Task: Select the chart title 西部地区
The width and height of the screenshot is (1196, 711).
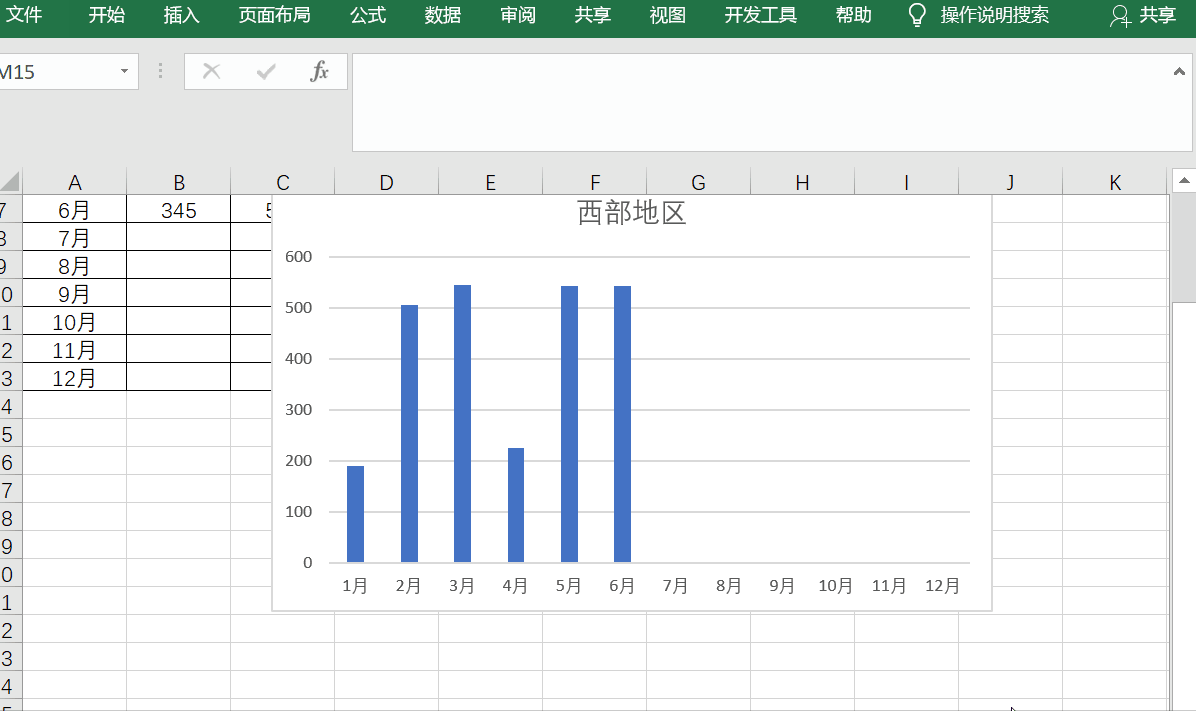Action: tap(631, 213)
